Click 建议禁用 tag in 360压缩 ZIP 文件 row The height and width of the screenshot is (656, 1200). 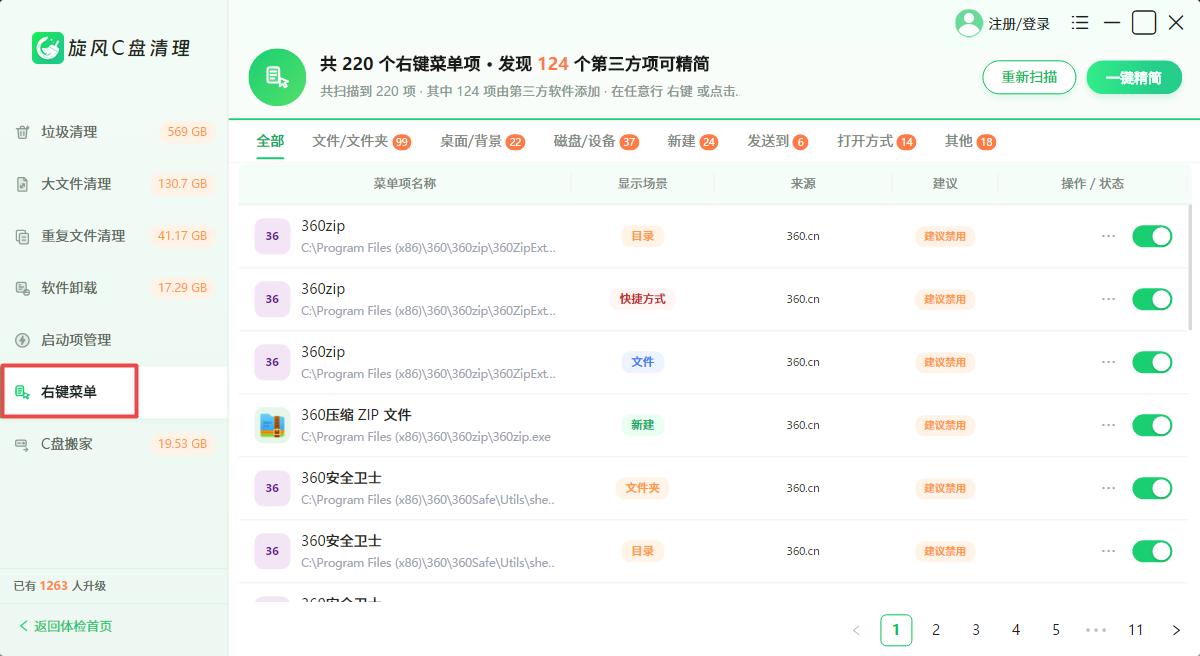click(945, 425)
